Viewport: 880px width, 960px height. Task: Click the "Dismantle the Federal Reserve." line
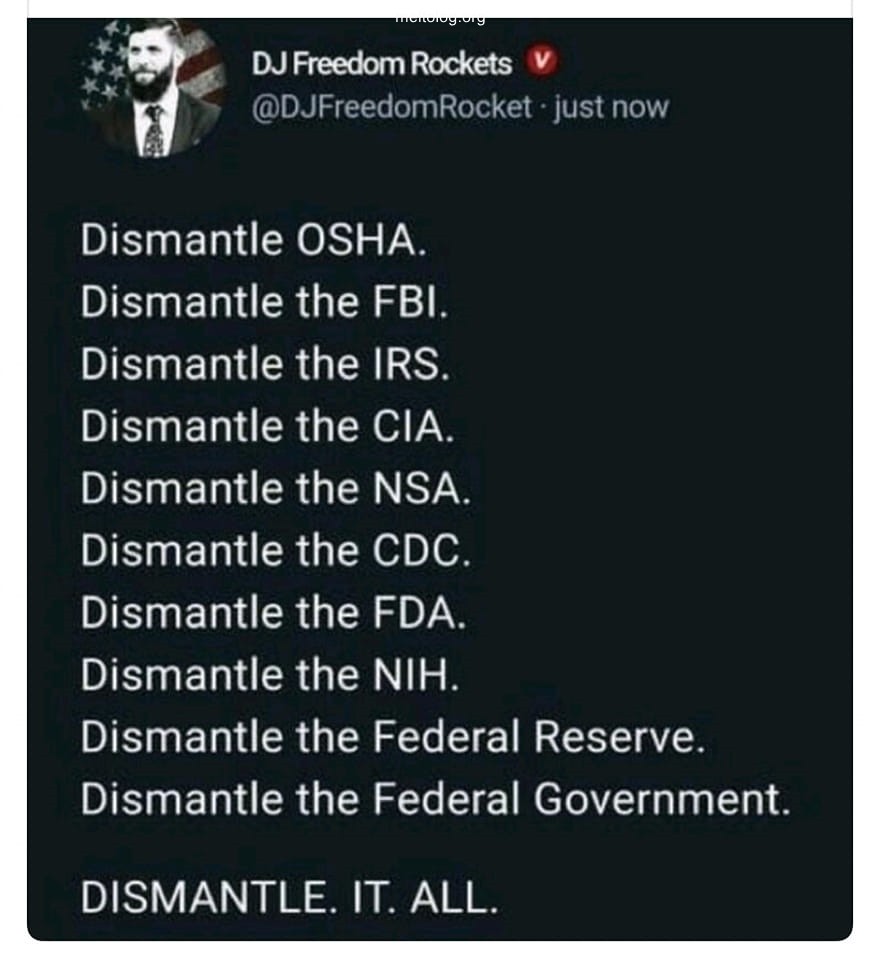coord(393,737)
